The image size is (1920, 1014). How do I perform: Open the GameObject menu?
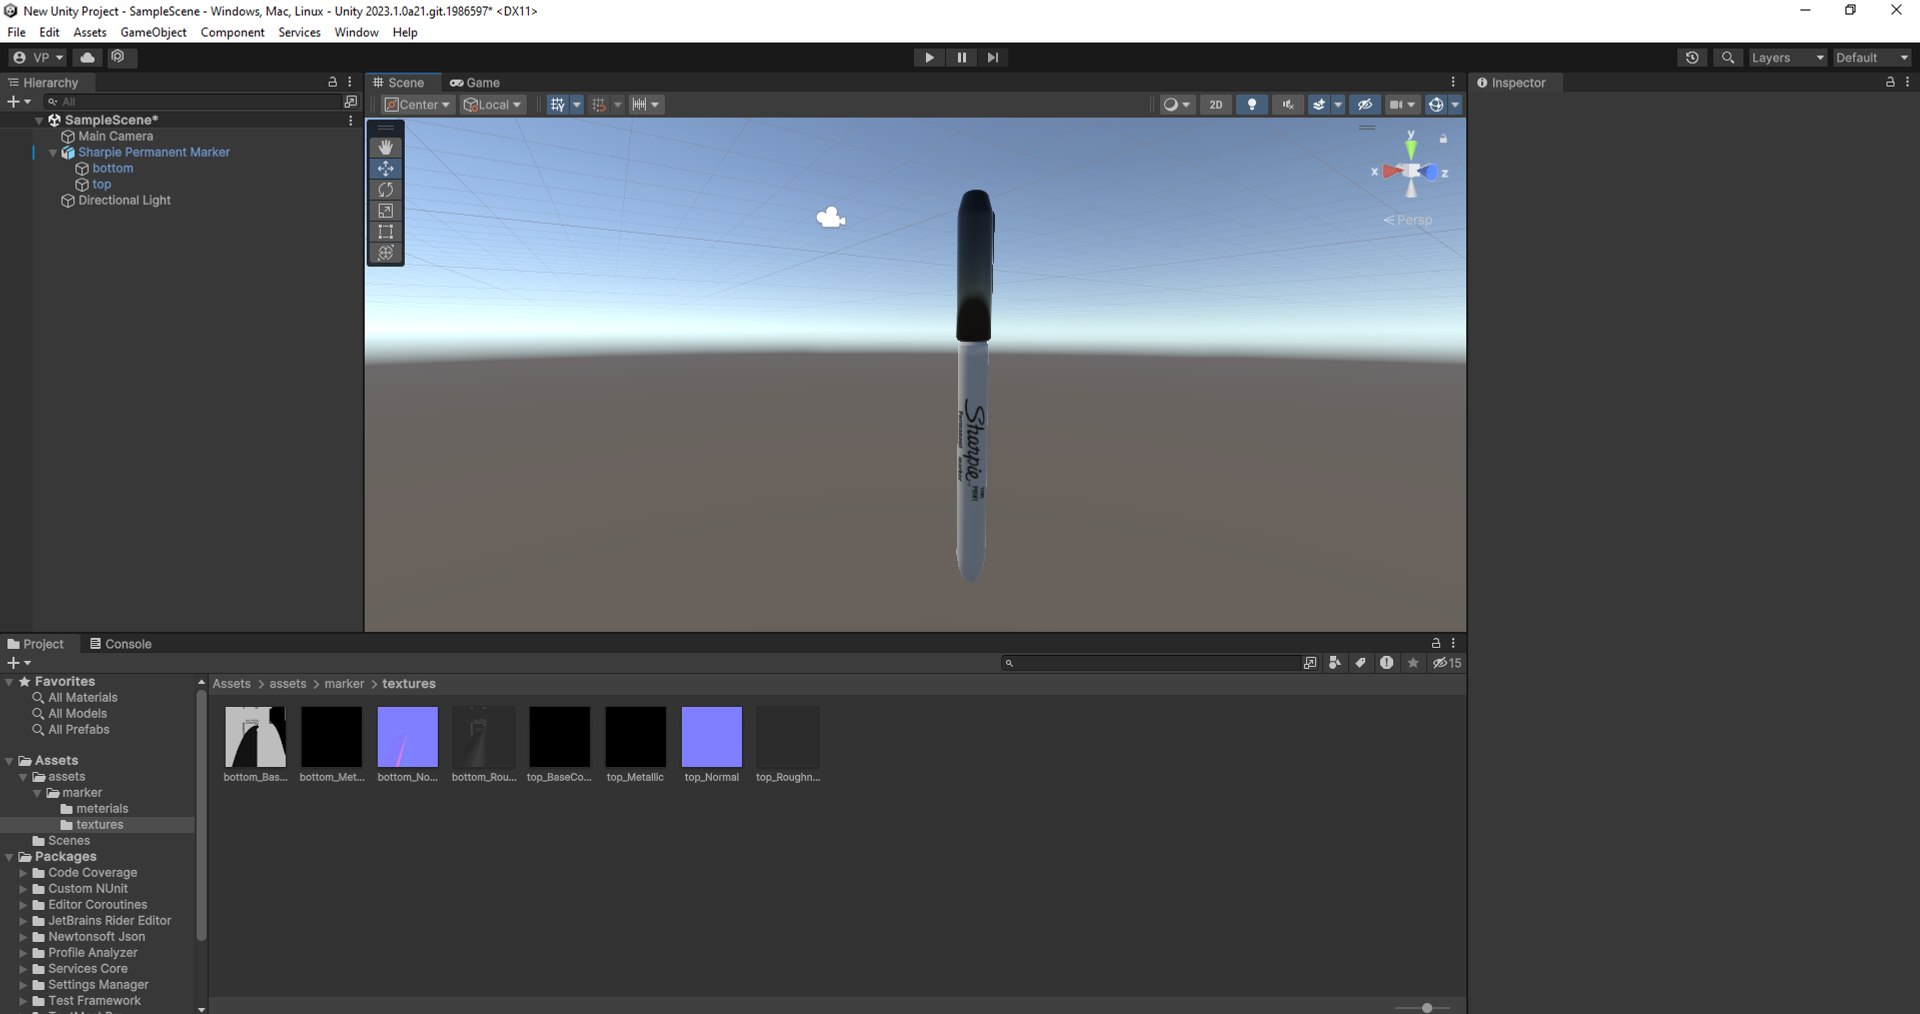[153, 32]
